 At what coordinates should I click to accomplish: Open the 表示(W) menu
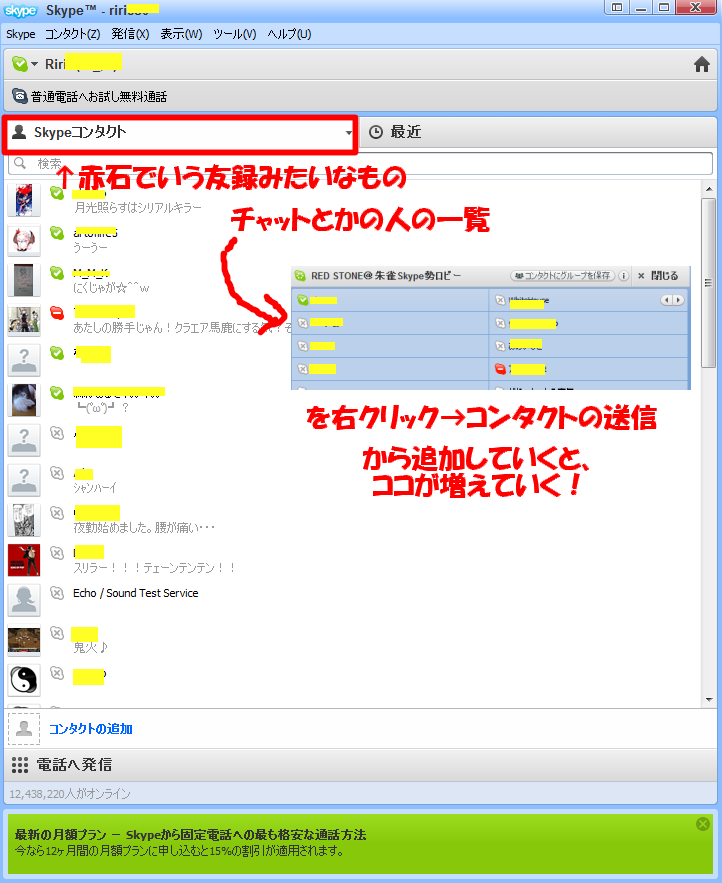[x=181, y=34]
